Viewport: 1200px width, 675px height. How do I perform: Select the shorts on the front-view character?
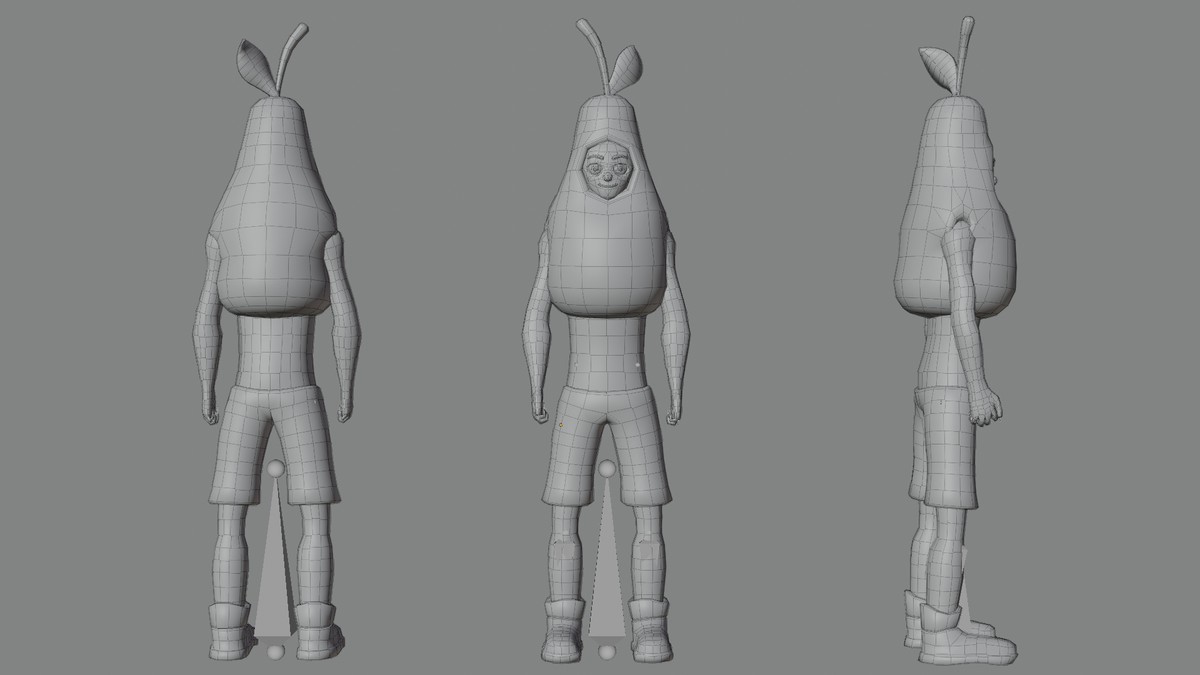coord(605,440)
